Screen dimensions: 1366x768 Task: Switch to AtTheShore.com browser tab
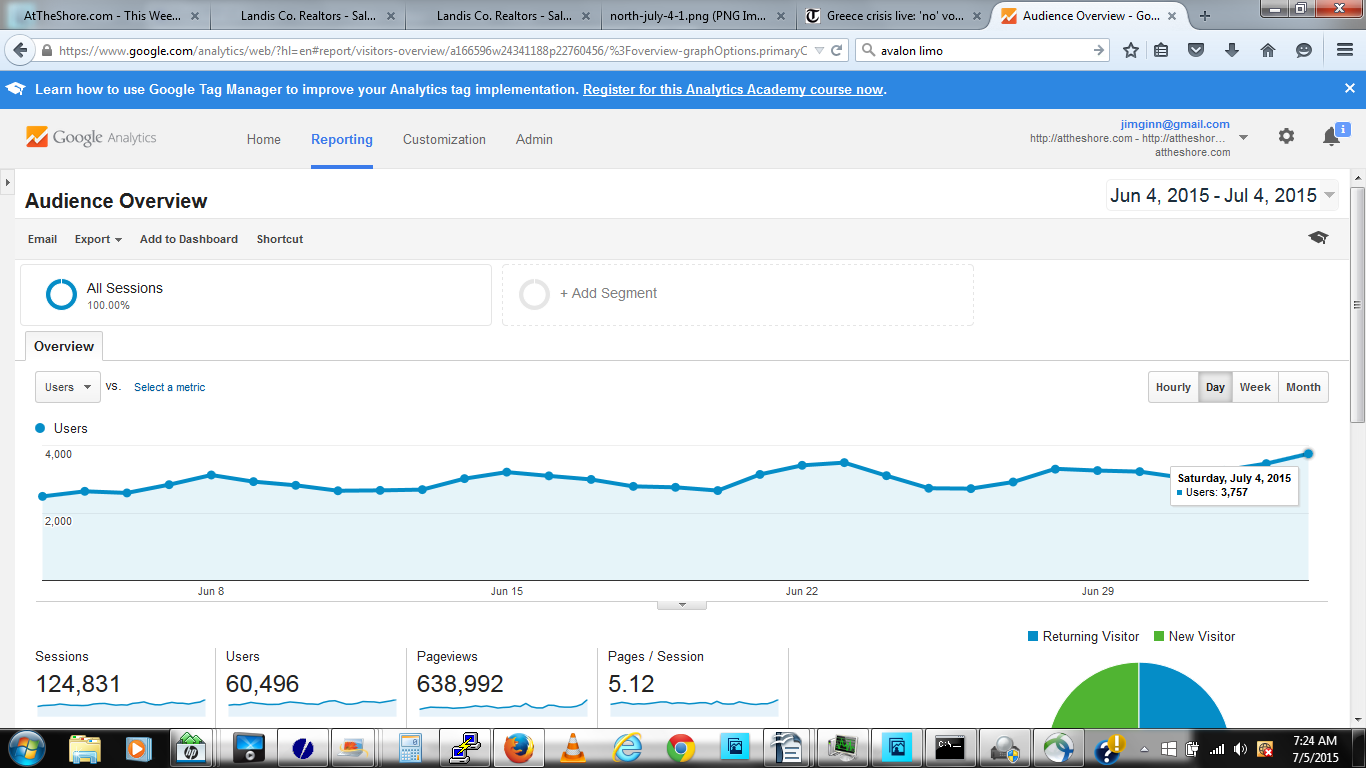[x=102, y=16]
